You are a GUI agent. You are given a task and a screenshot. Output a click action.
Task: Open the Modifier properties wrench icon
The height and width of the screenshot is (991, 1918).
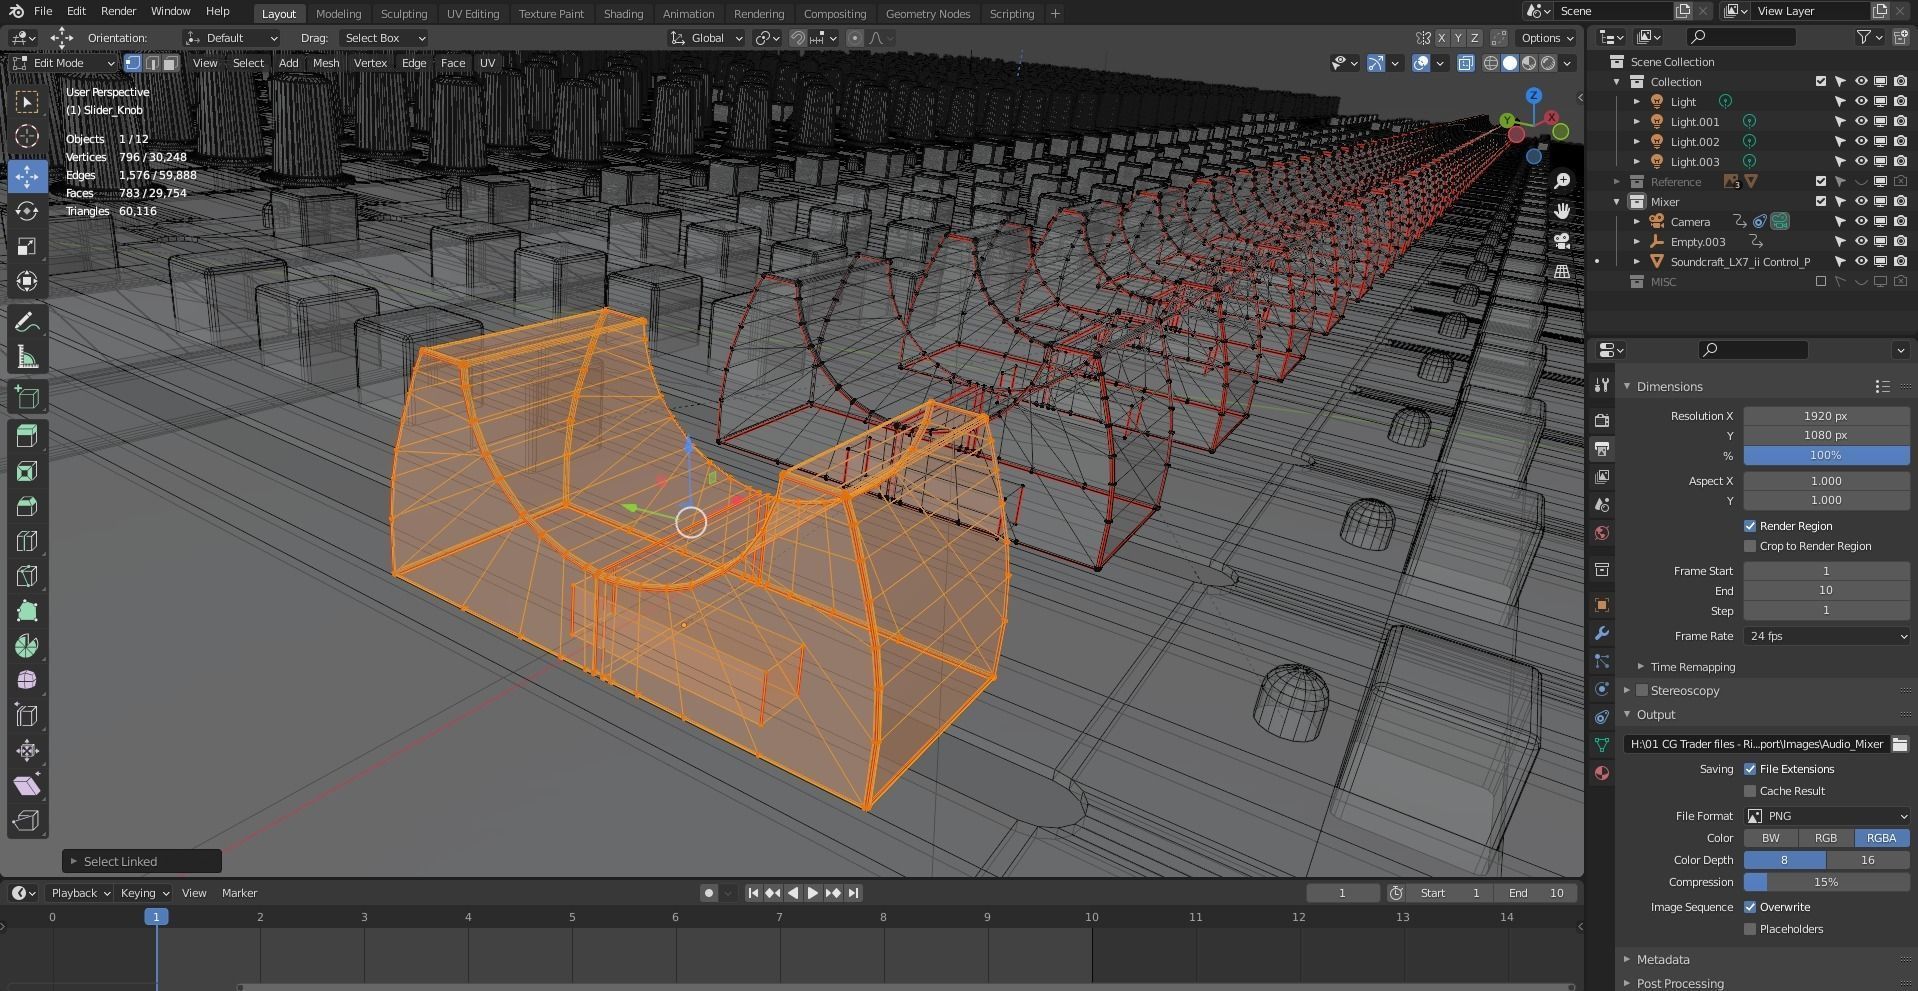1602,633
